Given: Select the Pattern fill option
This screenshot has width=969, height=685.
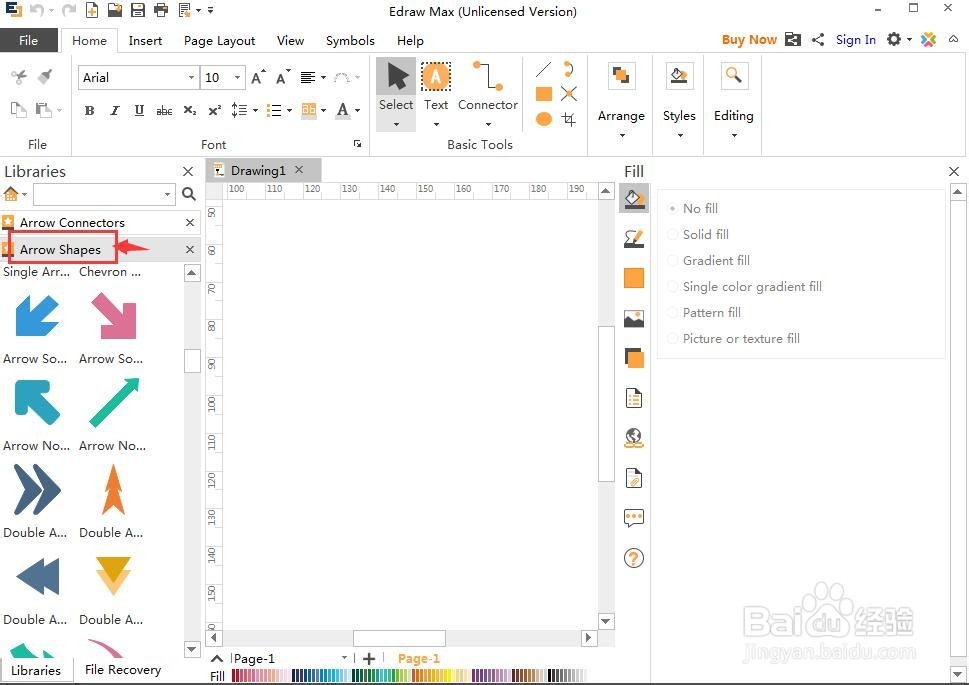Looking at the screenshot, I should click(x=705, y=312).
